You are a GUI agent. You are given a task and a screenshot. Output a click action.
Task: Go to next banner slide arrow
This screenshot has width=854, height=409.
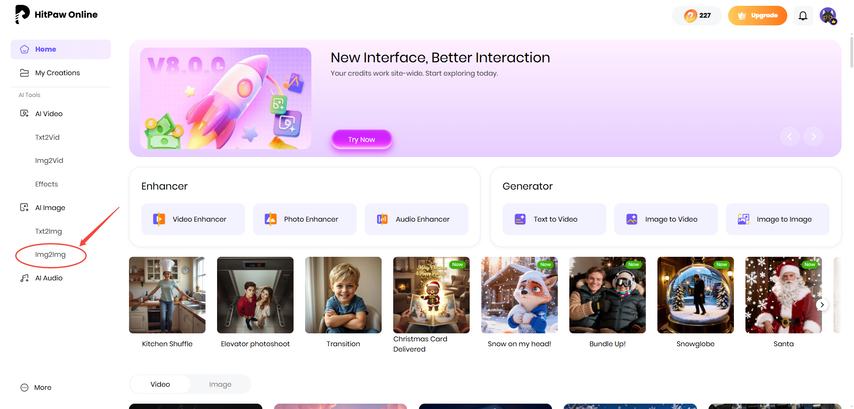814,137
